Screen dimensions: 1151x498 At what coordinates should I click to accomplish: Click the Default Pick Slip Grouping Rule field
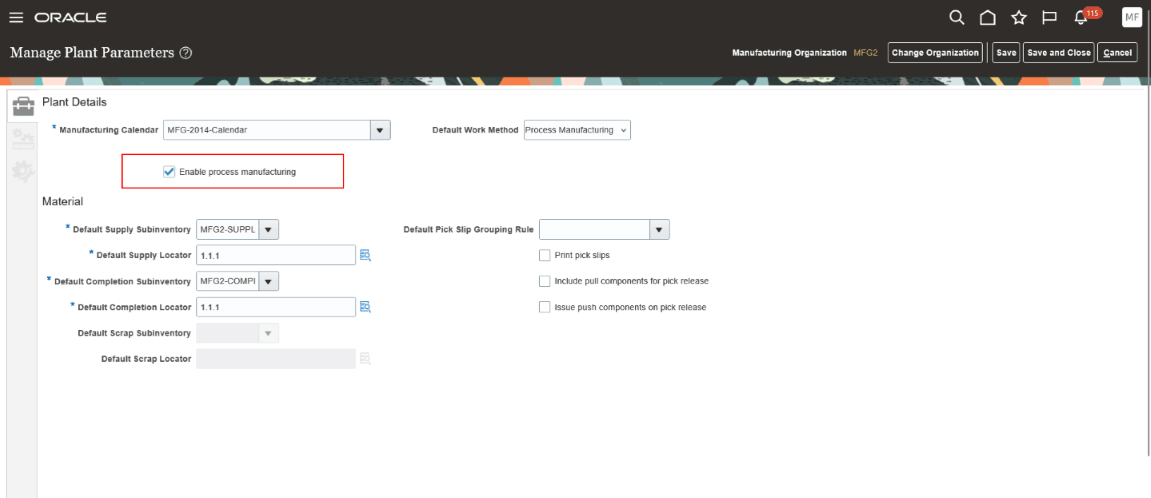point(595,230)
